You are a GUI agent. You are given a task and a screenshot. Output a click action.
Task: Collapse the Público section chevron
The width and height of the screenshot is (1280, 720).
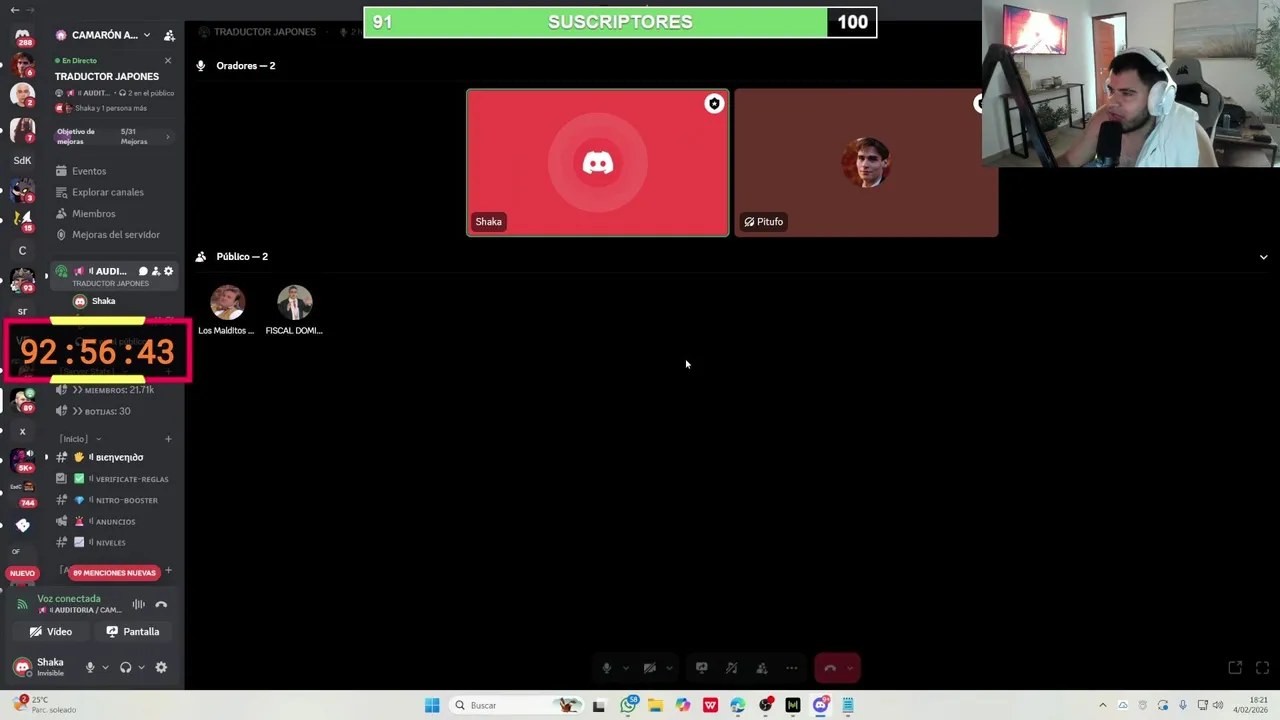(x=1263, y=257)
